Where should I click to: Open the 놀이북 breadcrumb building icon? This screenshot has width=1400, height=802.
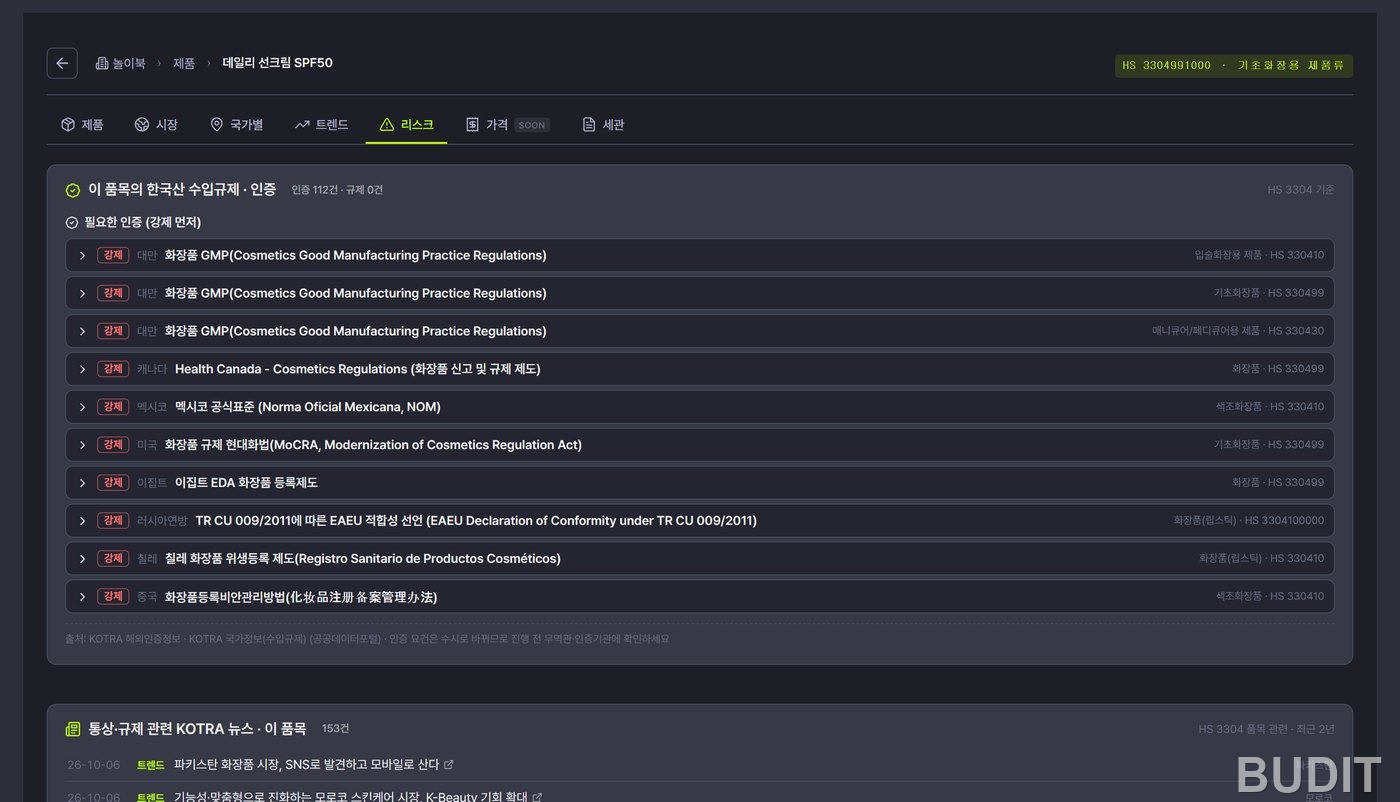point(102,63)
